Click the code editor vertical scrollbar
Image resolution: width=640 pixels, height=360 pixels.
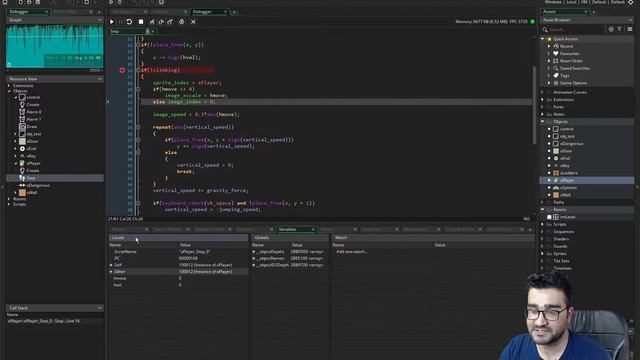[x=534, y=105]
